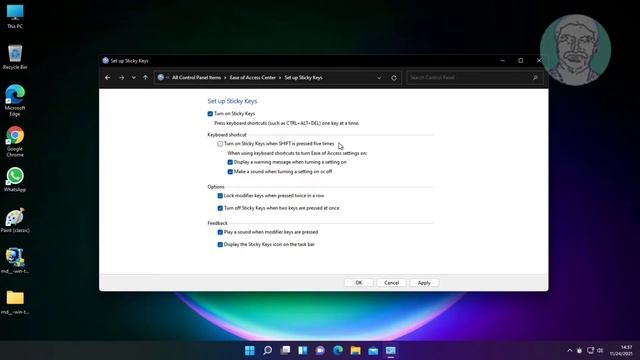Screen dimensions: 640x360
Task: Click the Apply button
Action: coord(424,282)
